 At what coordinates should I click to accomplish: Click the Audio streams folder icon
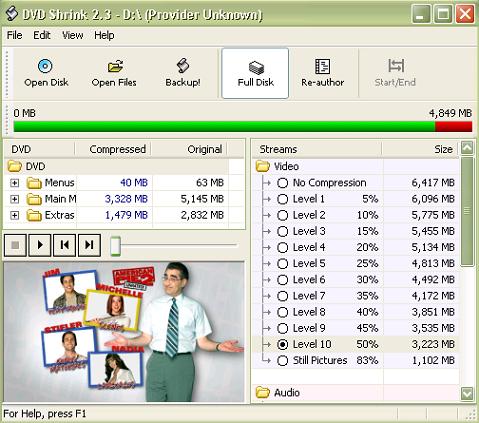point(263,392)
